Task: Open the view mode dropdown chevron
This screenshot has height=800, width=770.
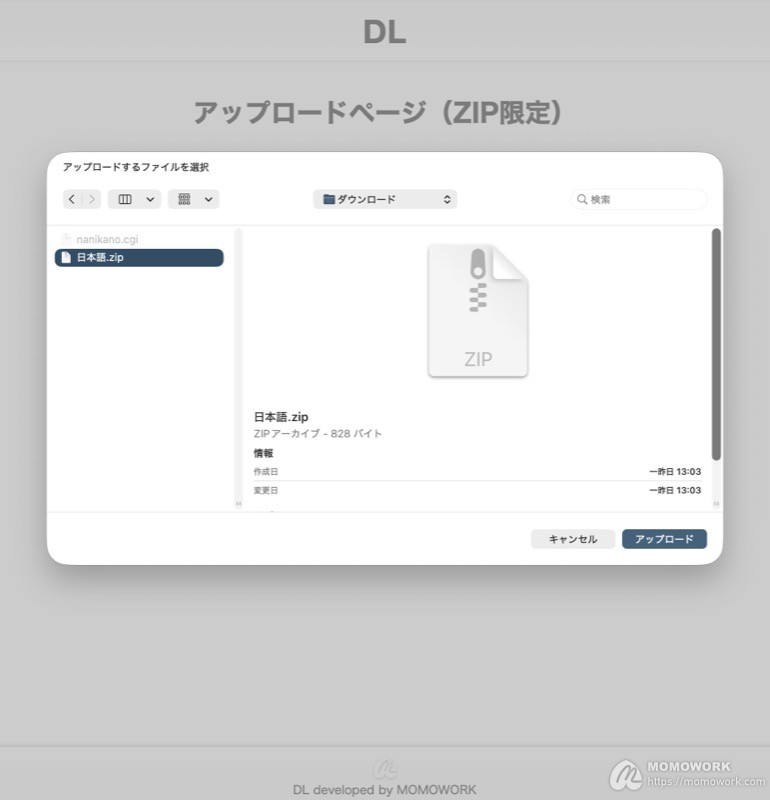Action: [150, 199]
